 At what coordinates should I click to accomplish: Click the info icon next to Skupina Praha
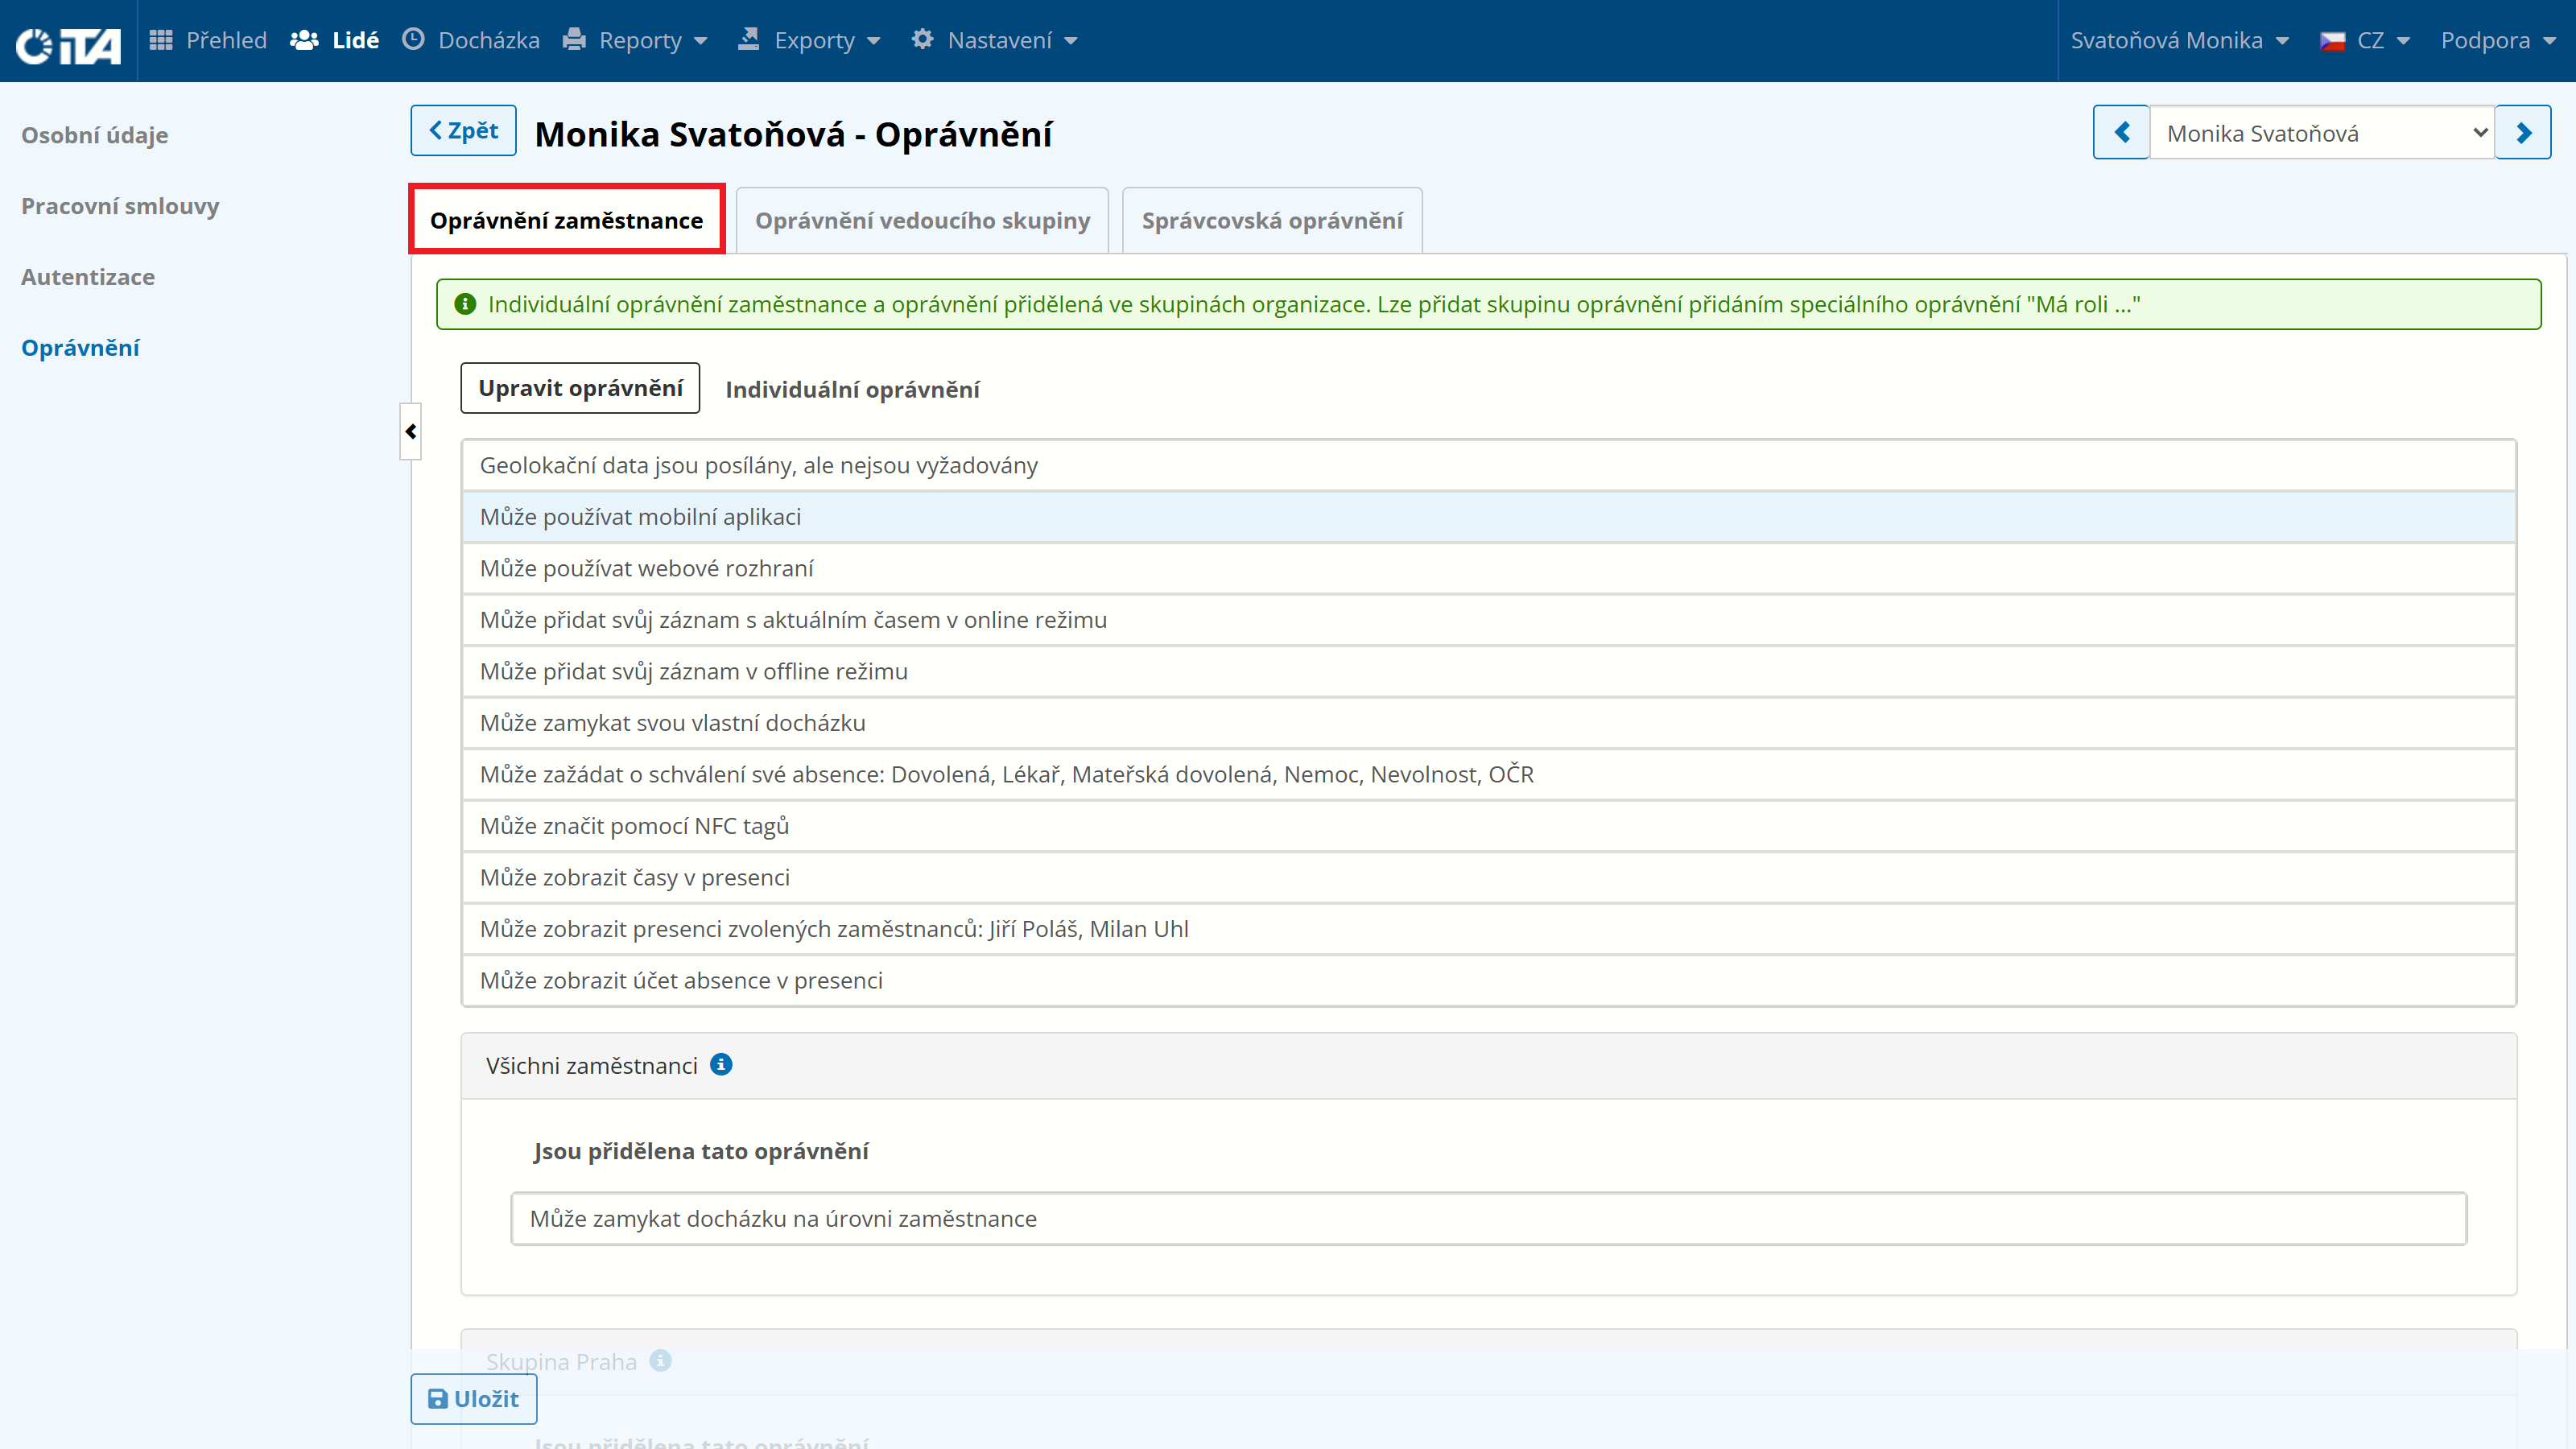tap(660, 1360)
